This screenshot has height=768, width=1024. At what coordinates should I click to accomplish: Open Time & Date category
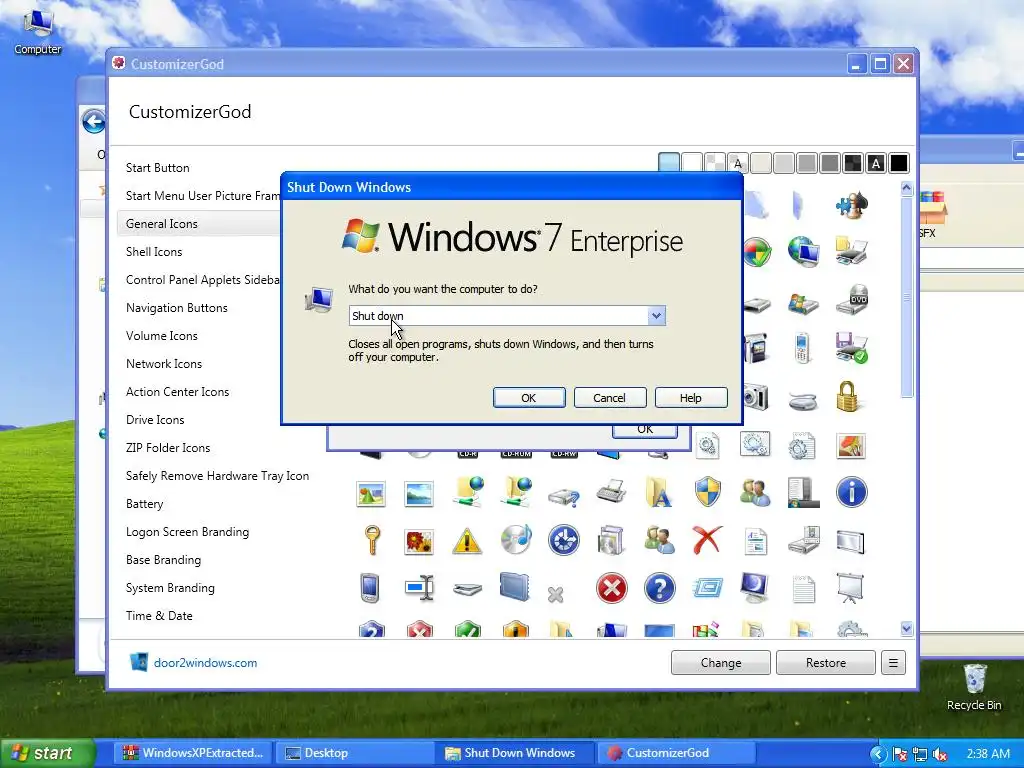point(159,616)
